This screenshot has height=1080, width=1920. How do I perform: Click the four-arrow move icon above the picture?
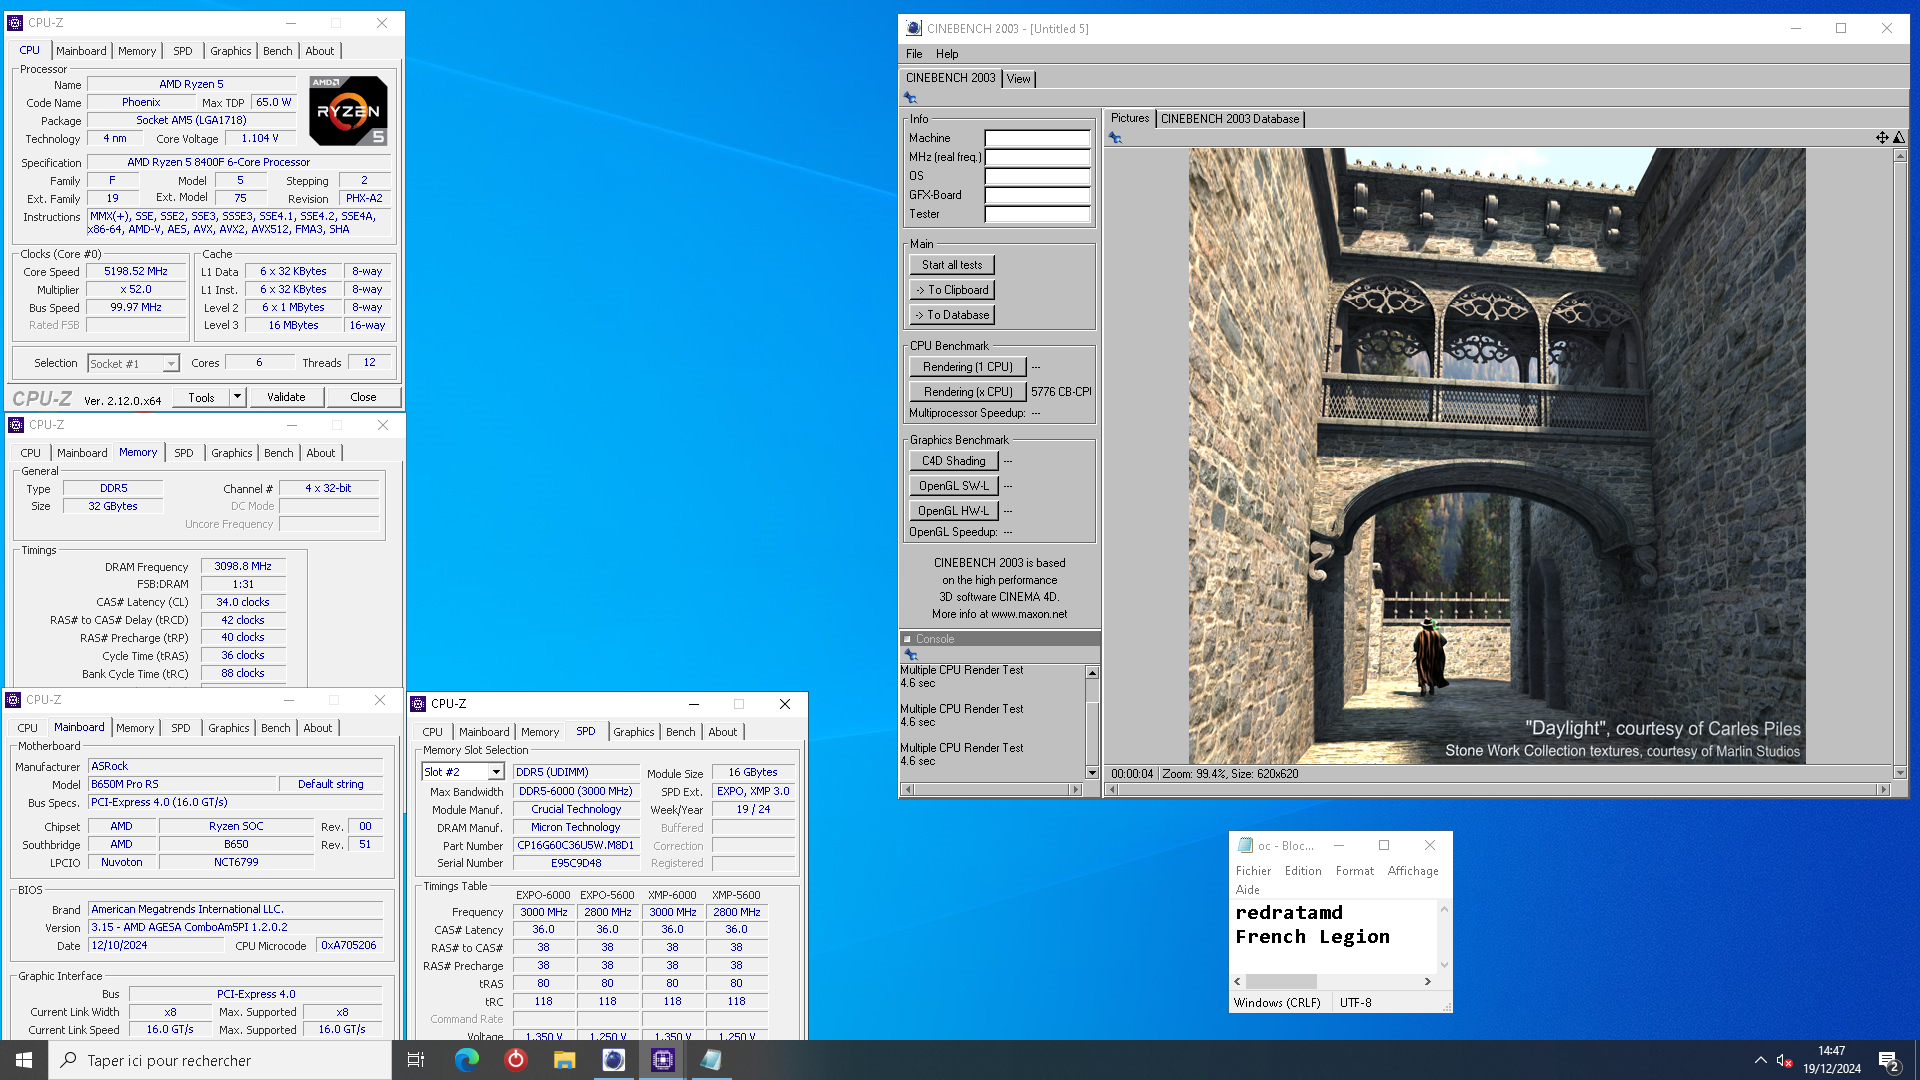1882,138
